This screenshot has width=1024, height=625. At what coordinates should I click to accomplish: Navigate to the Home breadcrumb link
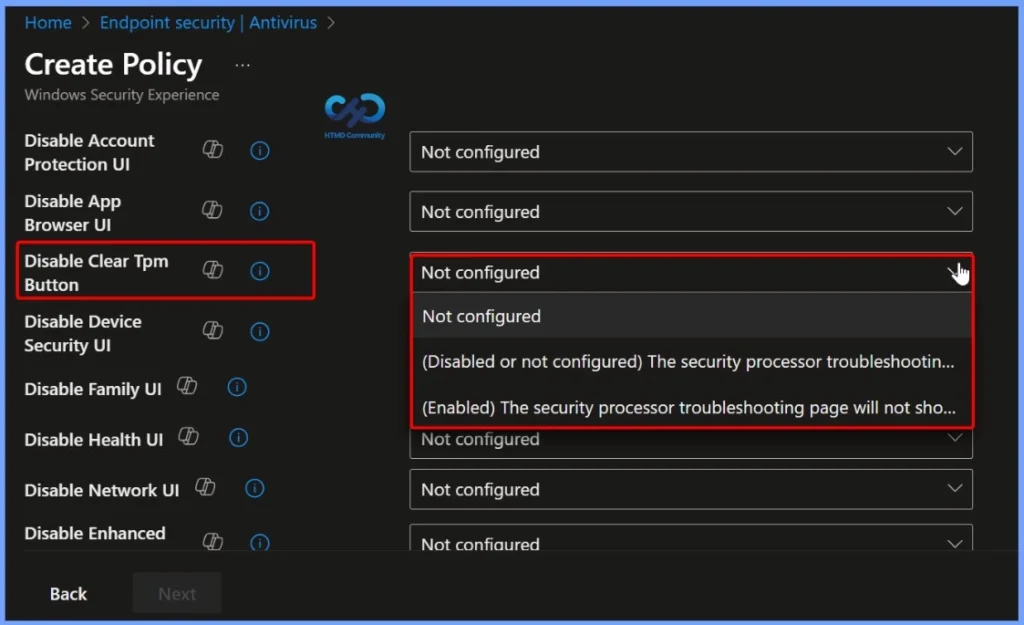coord(47,22)
